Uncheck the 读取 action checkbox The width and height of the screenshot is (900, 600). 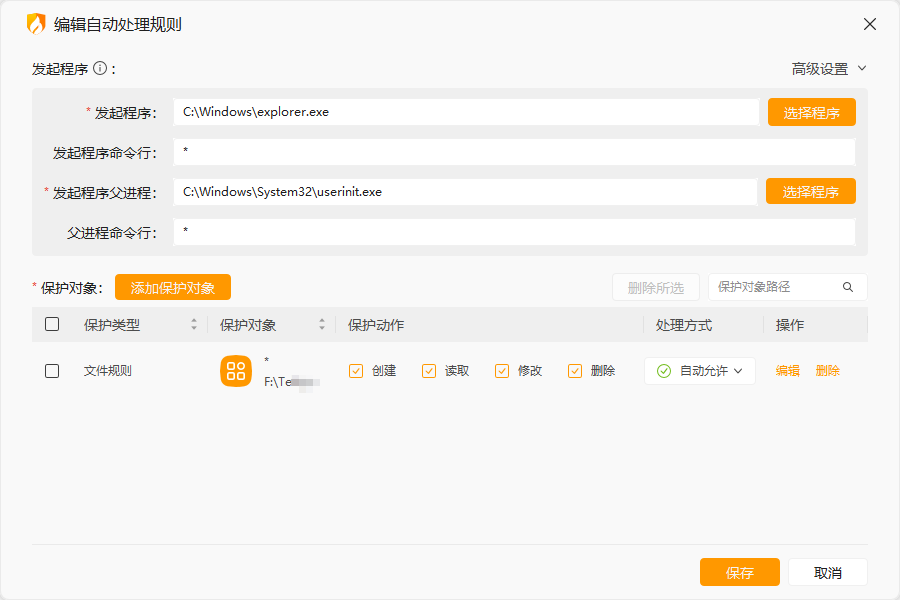[429, 371]
